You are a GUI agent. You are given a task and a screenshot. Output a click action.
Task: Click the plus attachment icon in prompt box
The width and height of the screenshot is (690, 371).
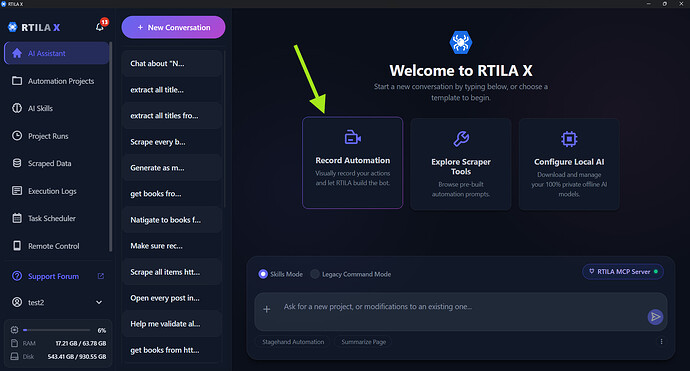coord(267,309)
